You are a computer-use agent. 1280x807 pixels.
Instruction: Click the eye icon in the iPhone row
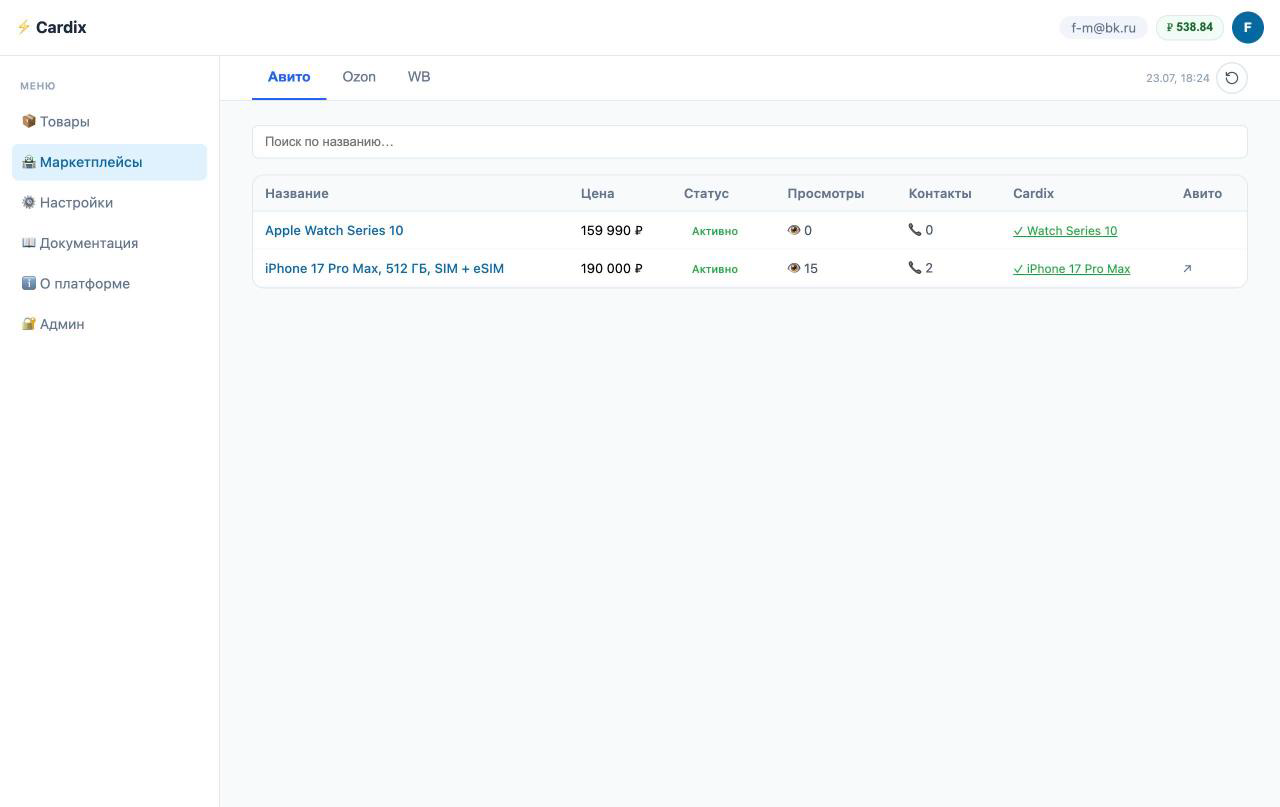tap(794, 268)
